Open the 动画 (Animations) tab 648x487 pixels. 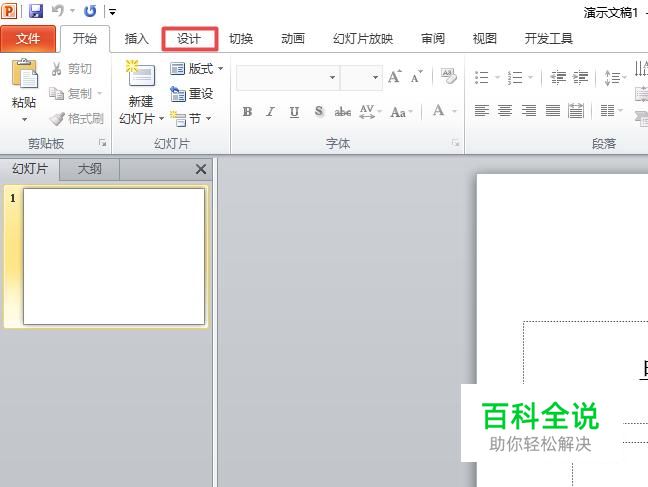click(x=293, y=39)
